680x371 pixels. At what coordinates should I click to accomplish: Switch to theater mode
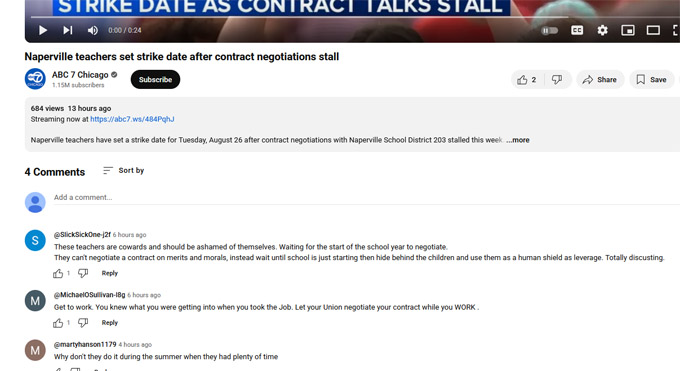(x=653, y=30)
